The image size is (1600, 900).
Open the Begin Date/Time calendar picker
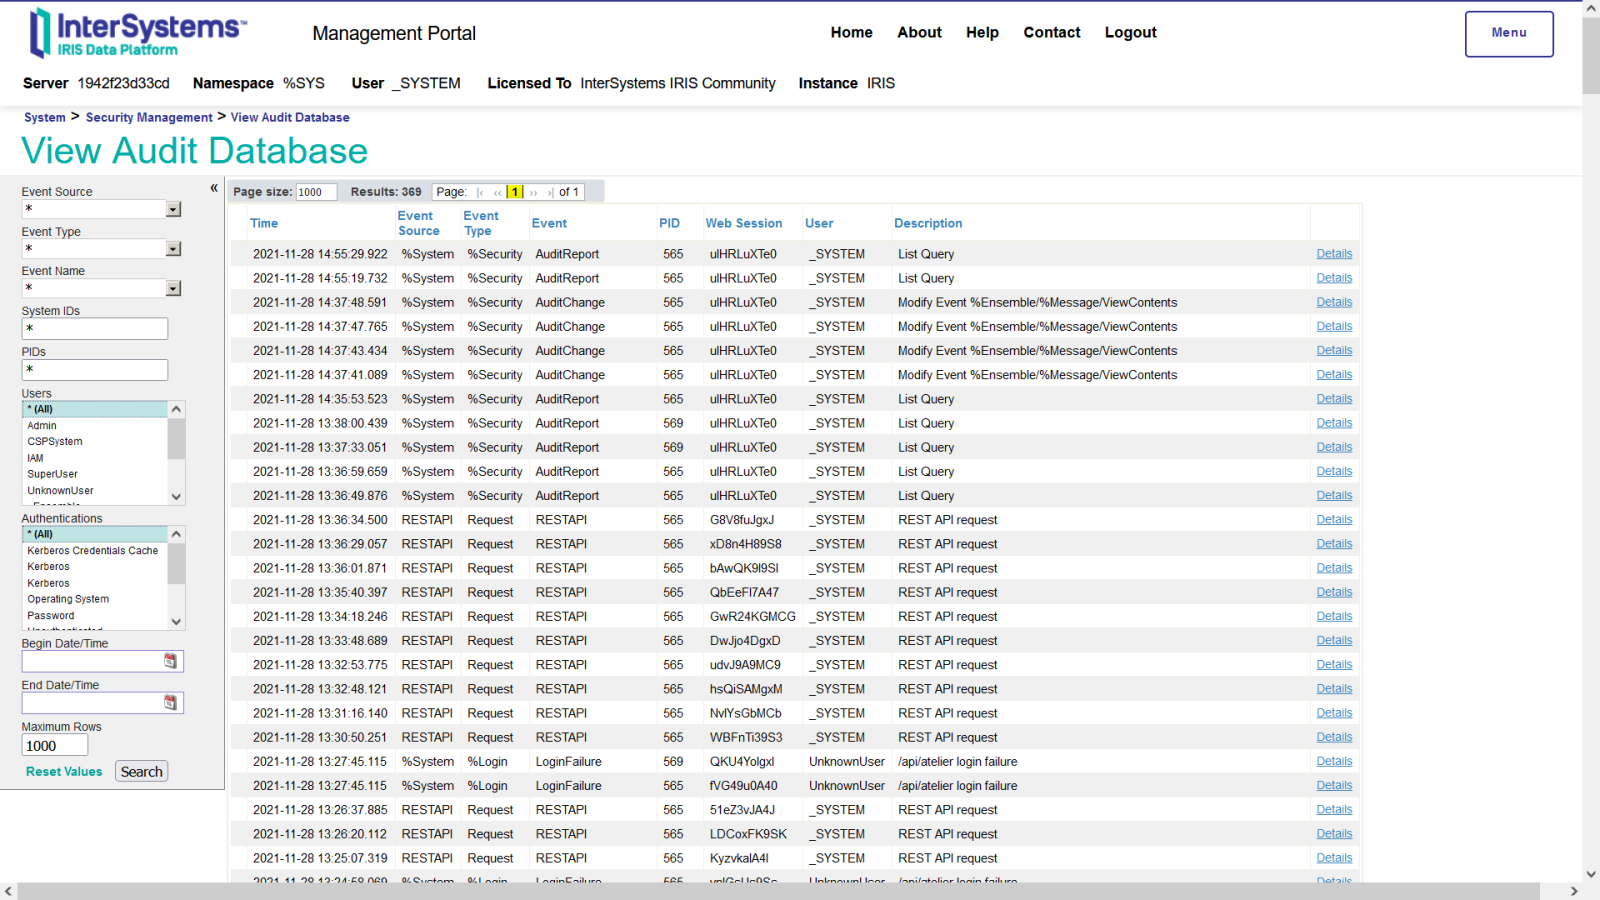pos(170,661)
